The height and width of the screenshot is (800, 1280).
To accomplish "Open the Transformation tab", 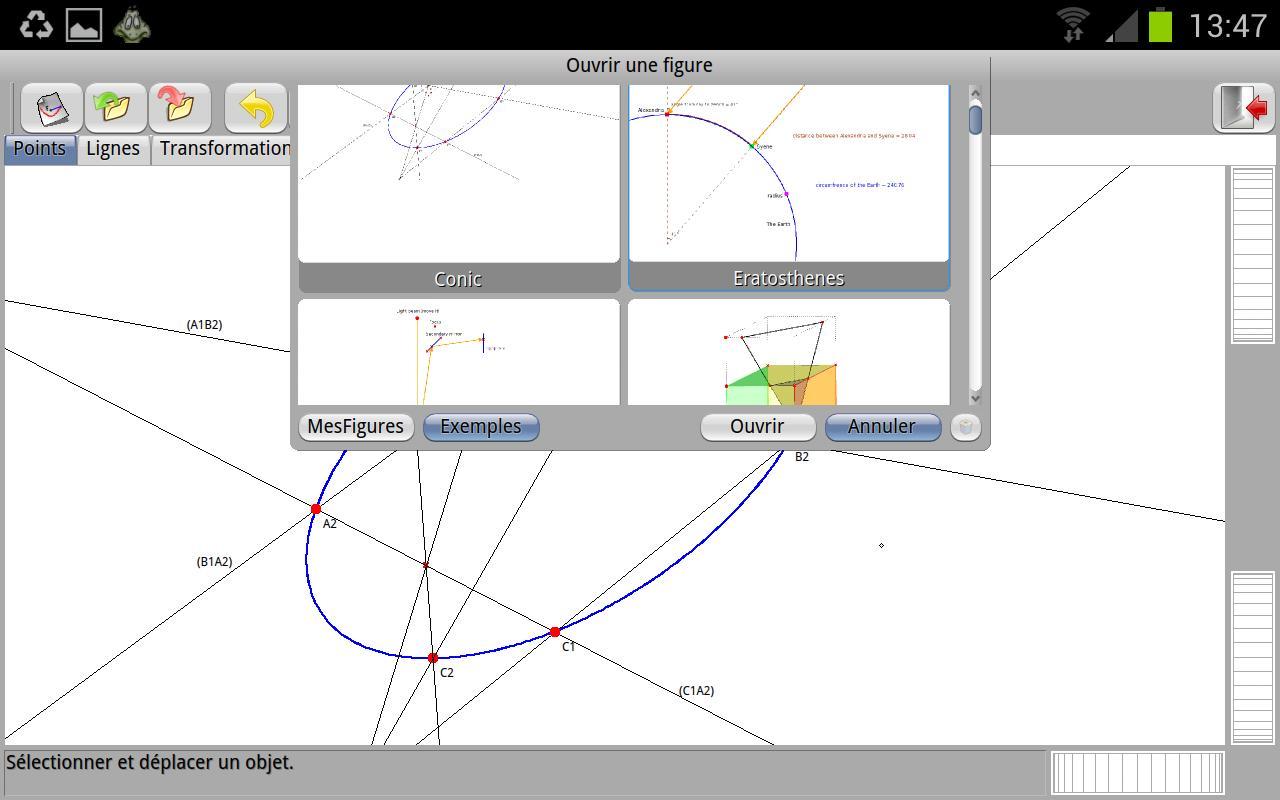I will coord(223,149).
